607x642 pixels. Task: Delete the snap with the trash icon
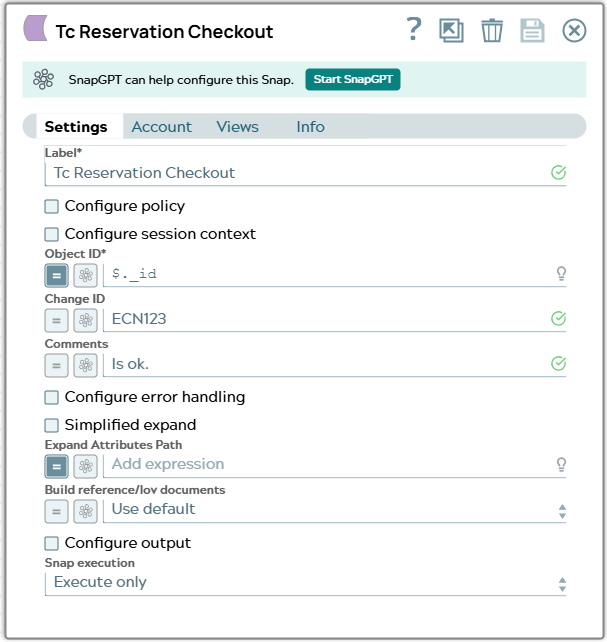pyautogui.click(x=492, y=30)
